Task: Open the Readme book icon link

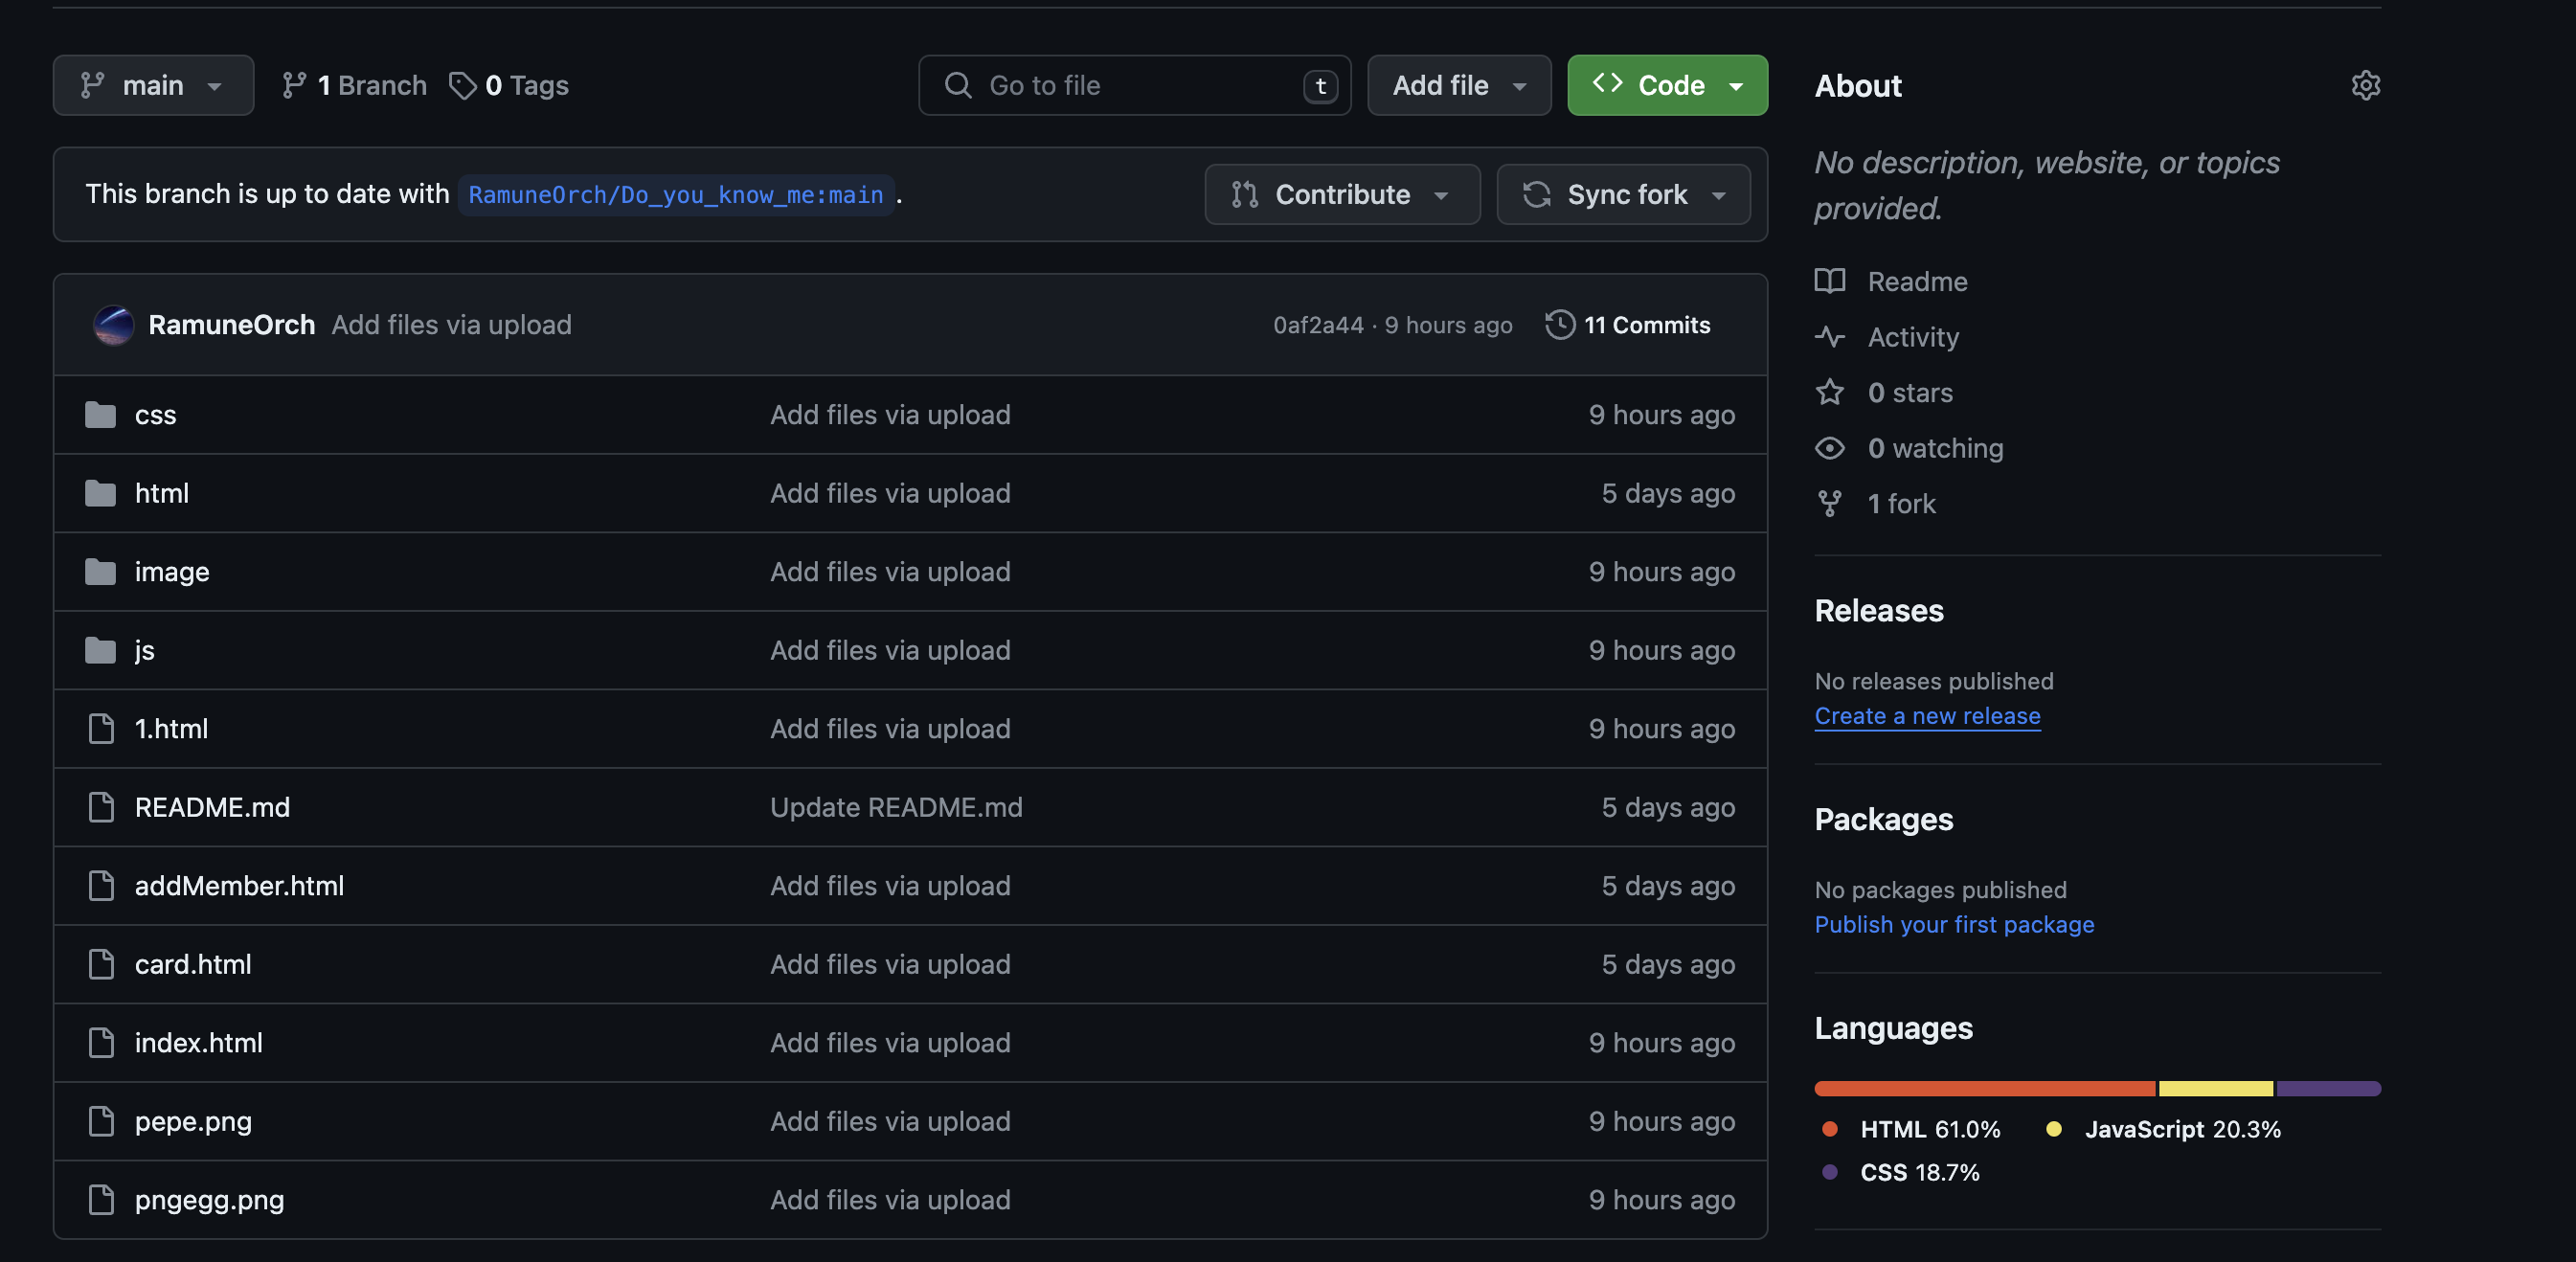Action: click(1829, 281)
